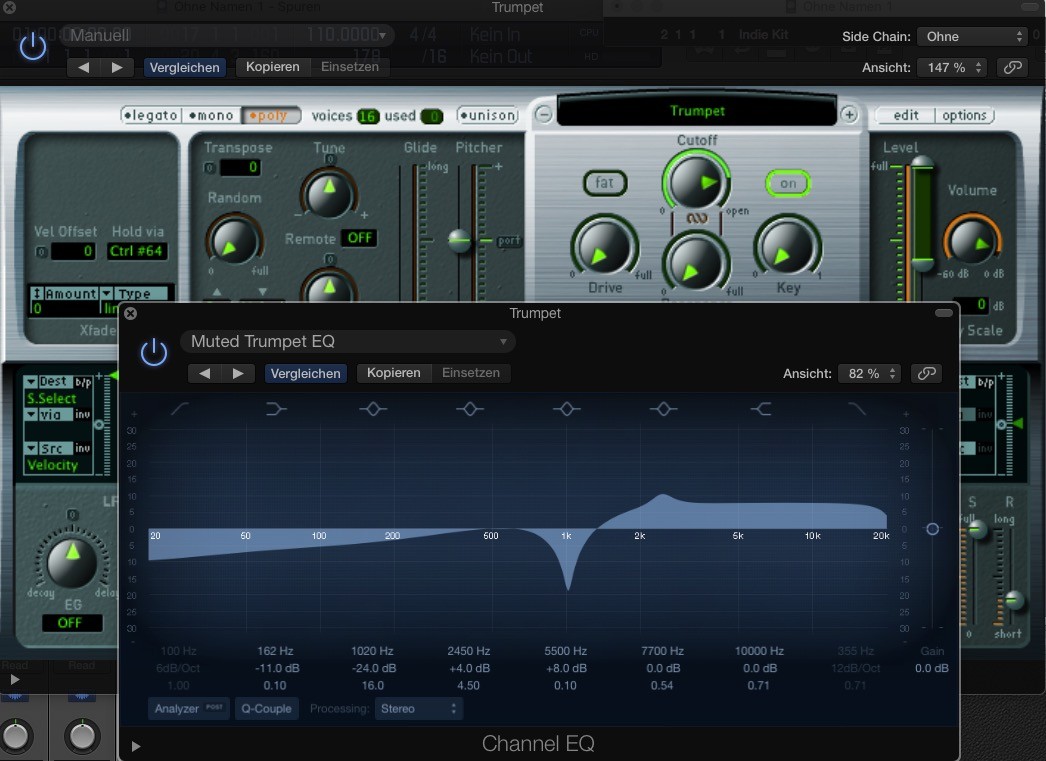Viewport: 1046px width, 761px height.
Task: Open the options menu in sampler
Action: (964, 115)
